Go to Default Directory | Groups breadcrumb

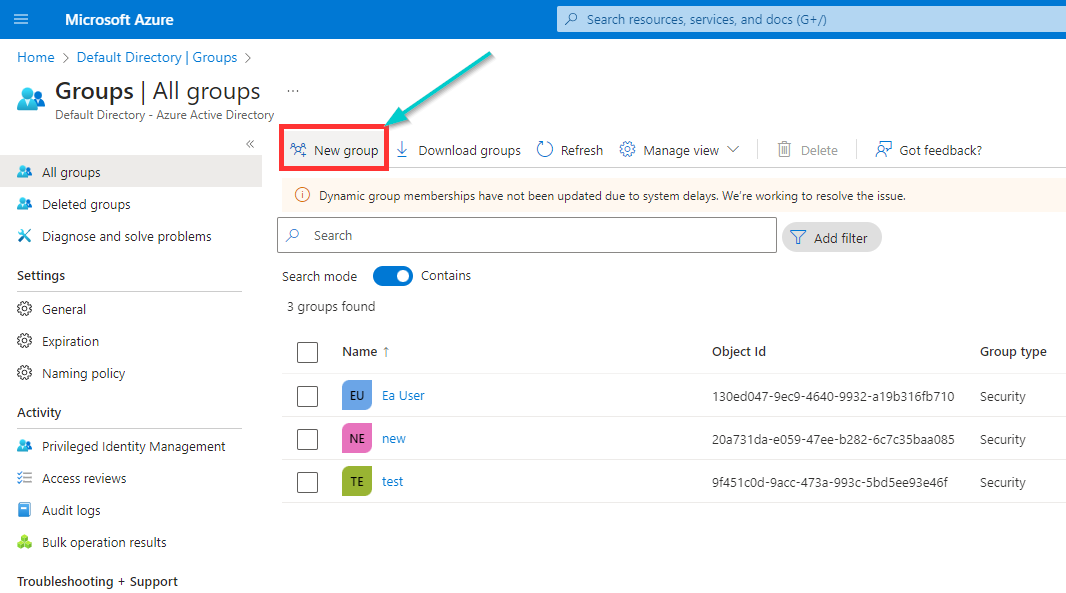(x=157, y=57)
